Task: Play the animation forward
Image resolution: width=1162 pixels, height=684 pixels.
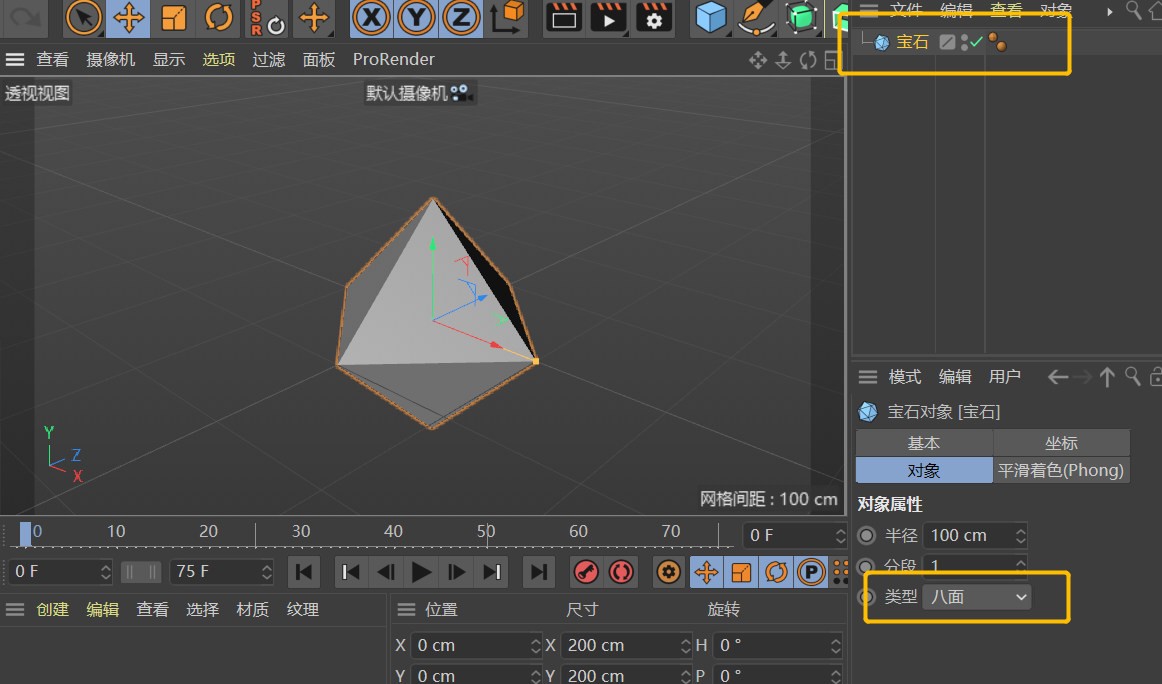Action: tap(421, 572)
